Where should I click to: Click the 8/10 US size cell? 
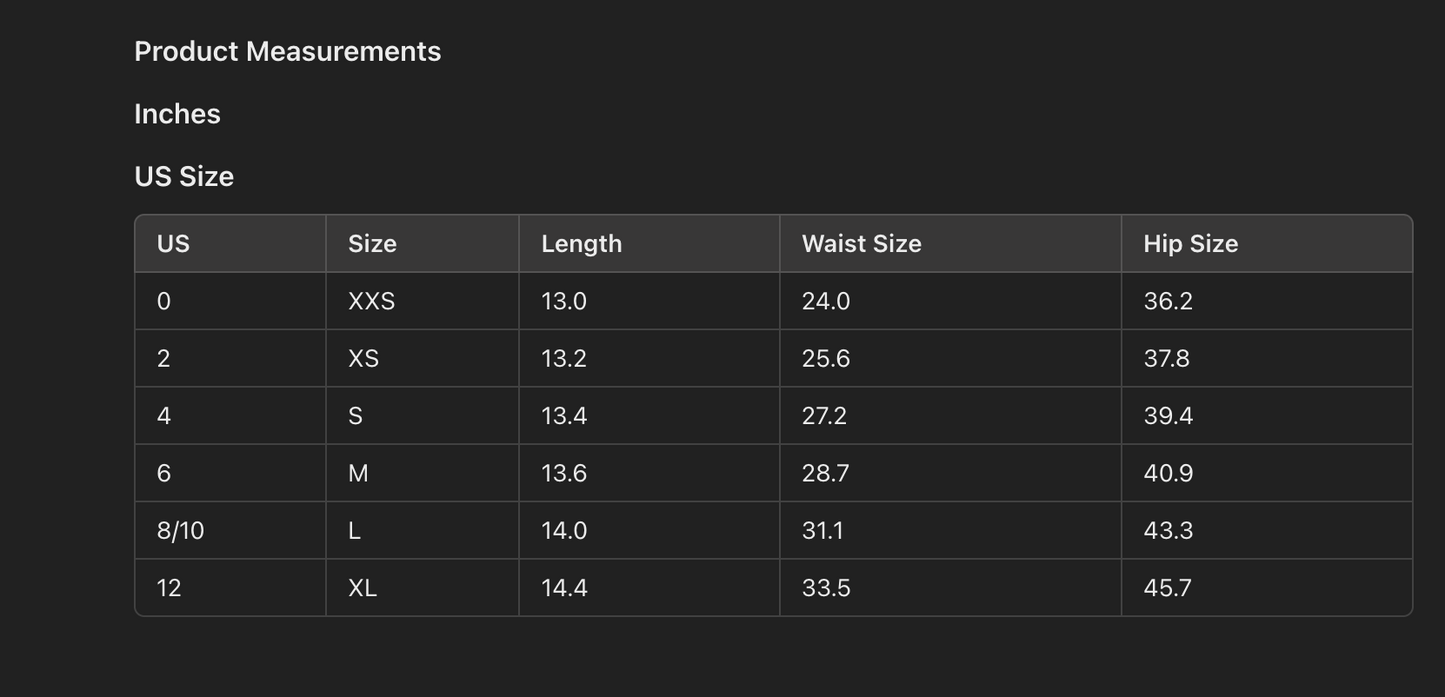tap(180, 531)
